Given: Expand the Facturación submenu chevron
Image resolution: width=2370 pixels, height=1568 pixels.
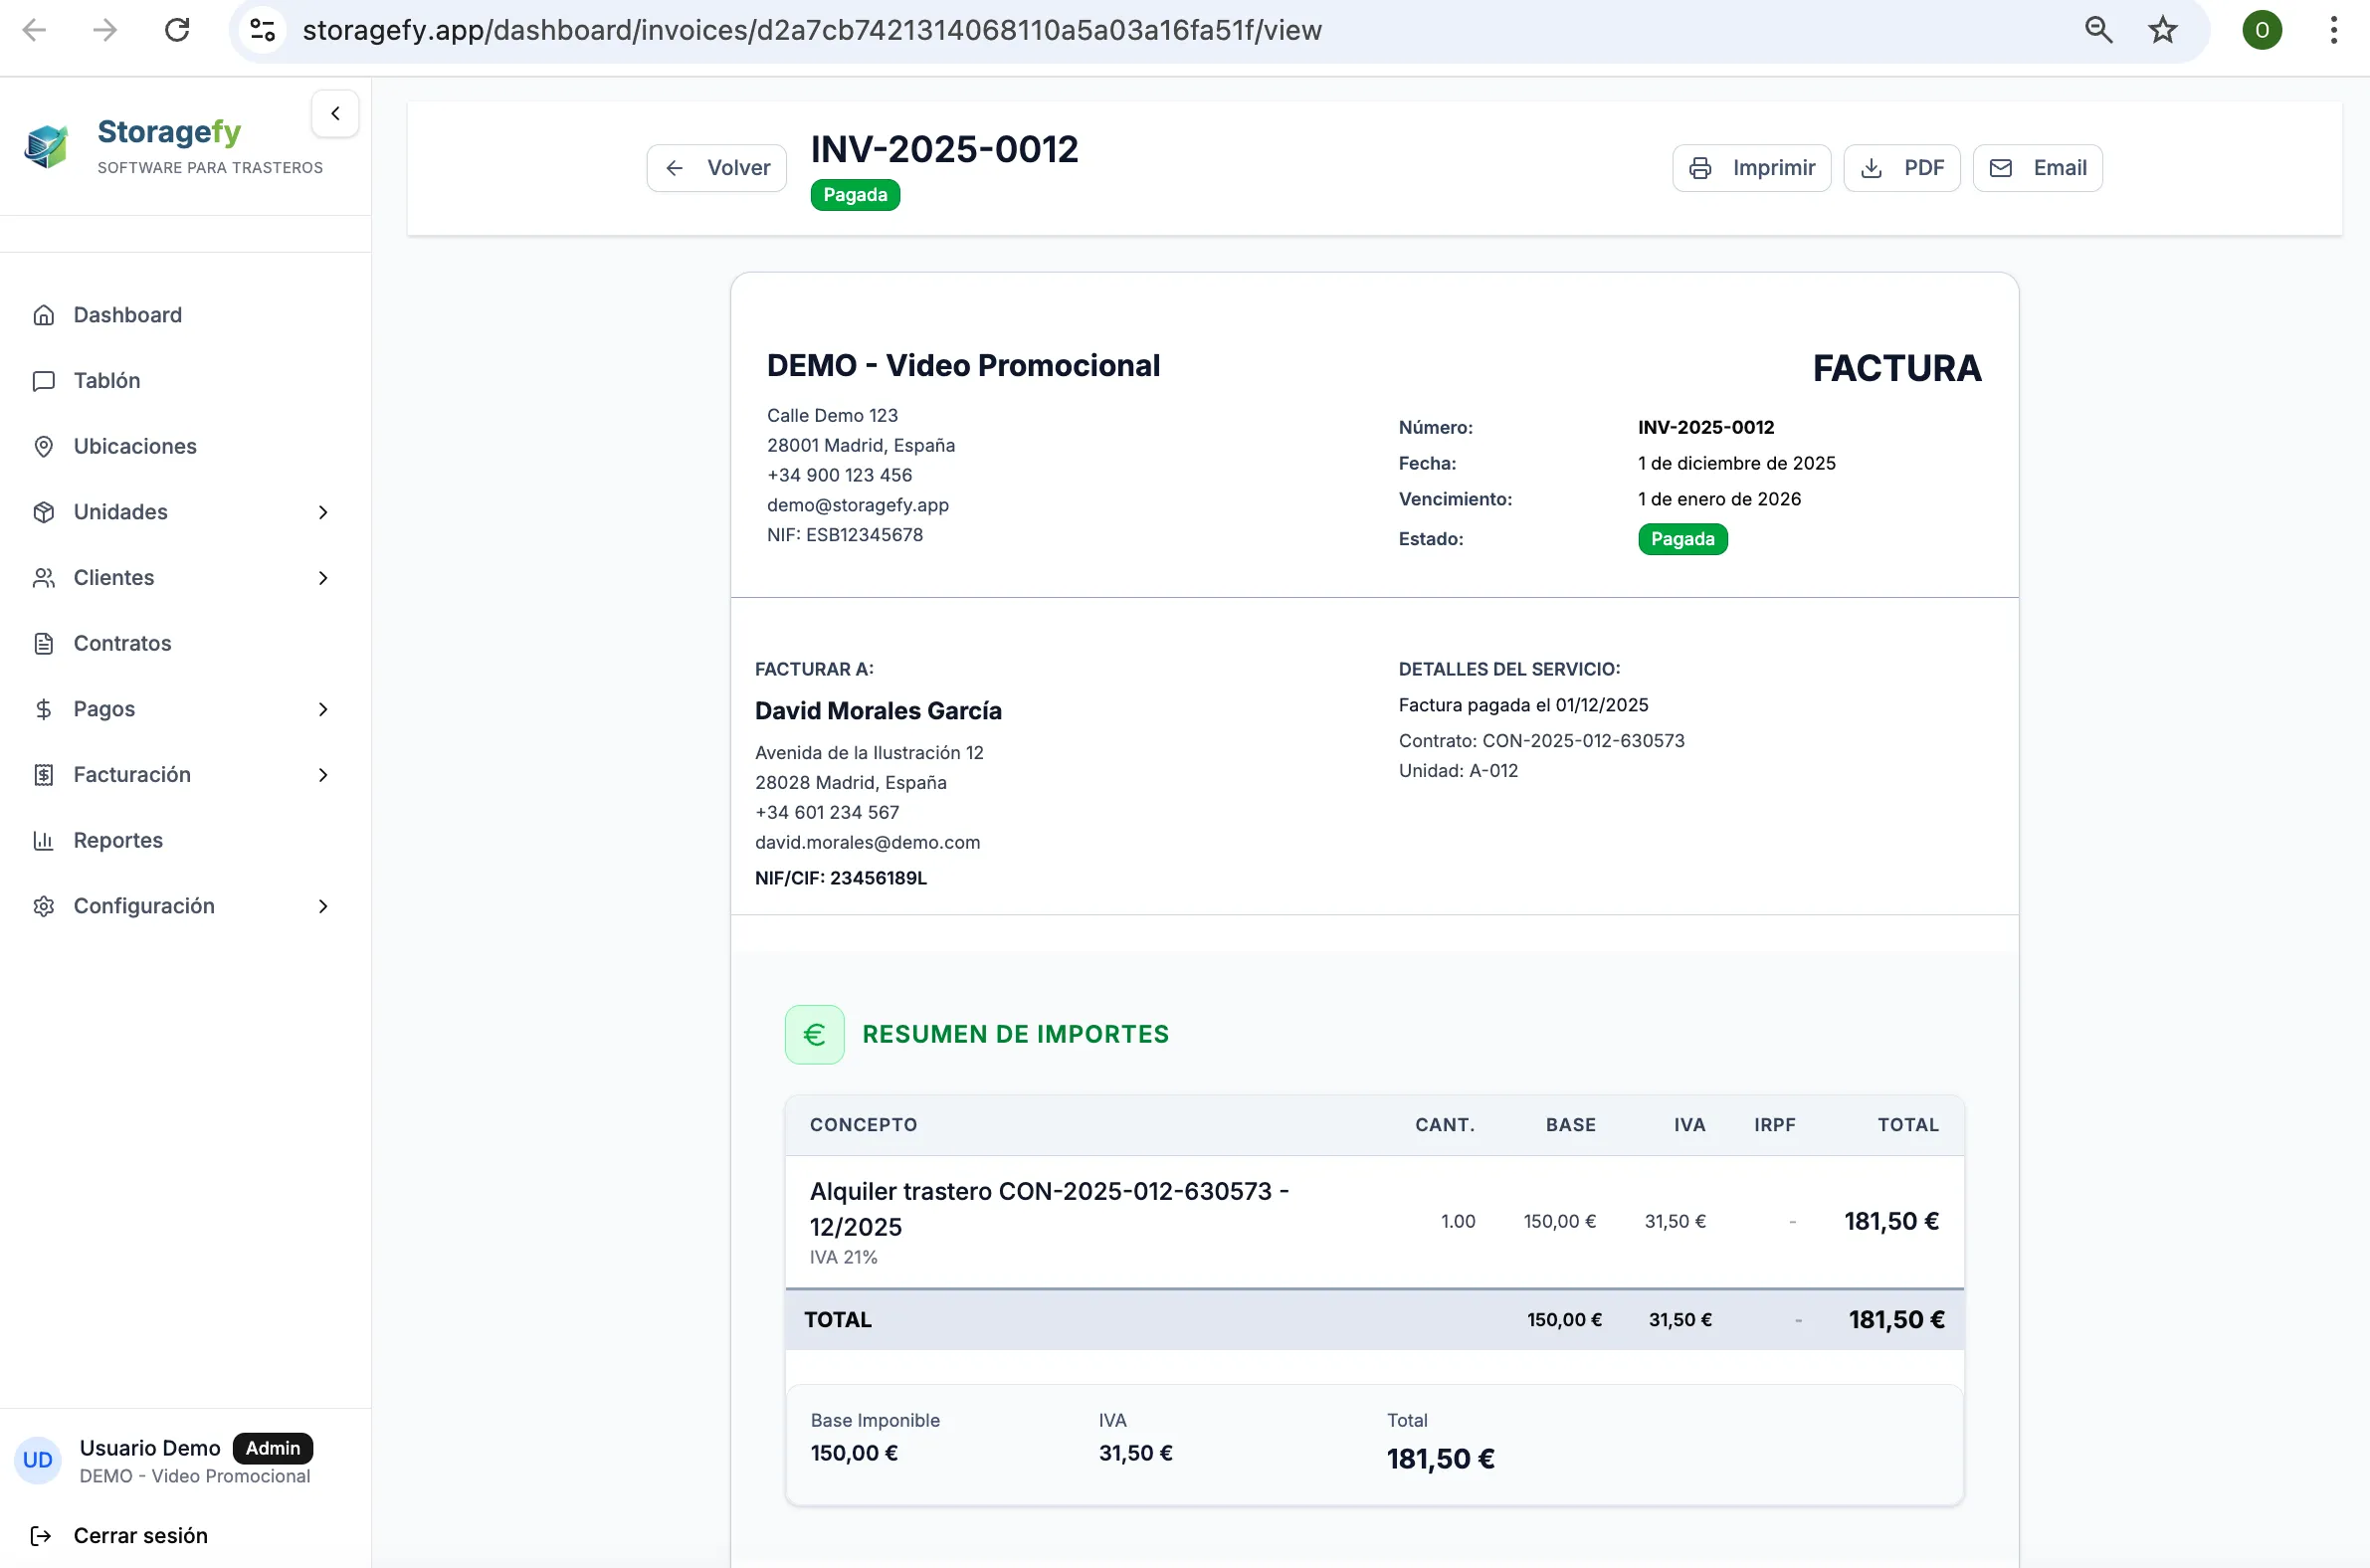Looking at the screenshot, I should [323, 775].
